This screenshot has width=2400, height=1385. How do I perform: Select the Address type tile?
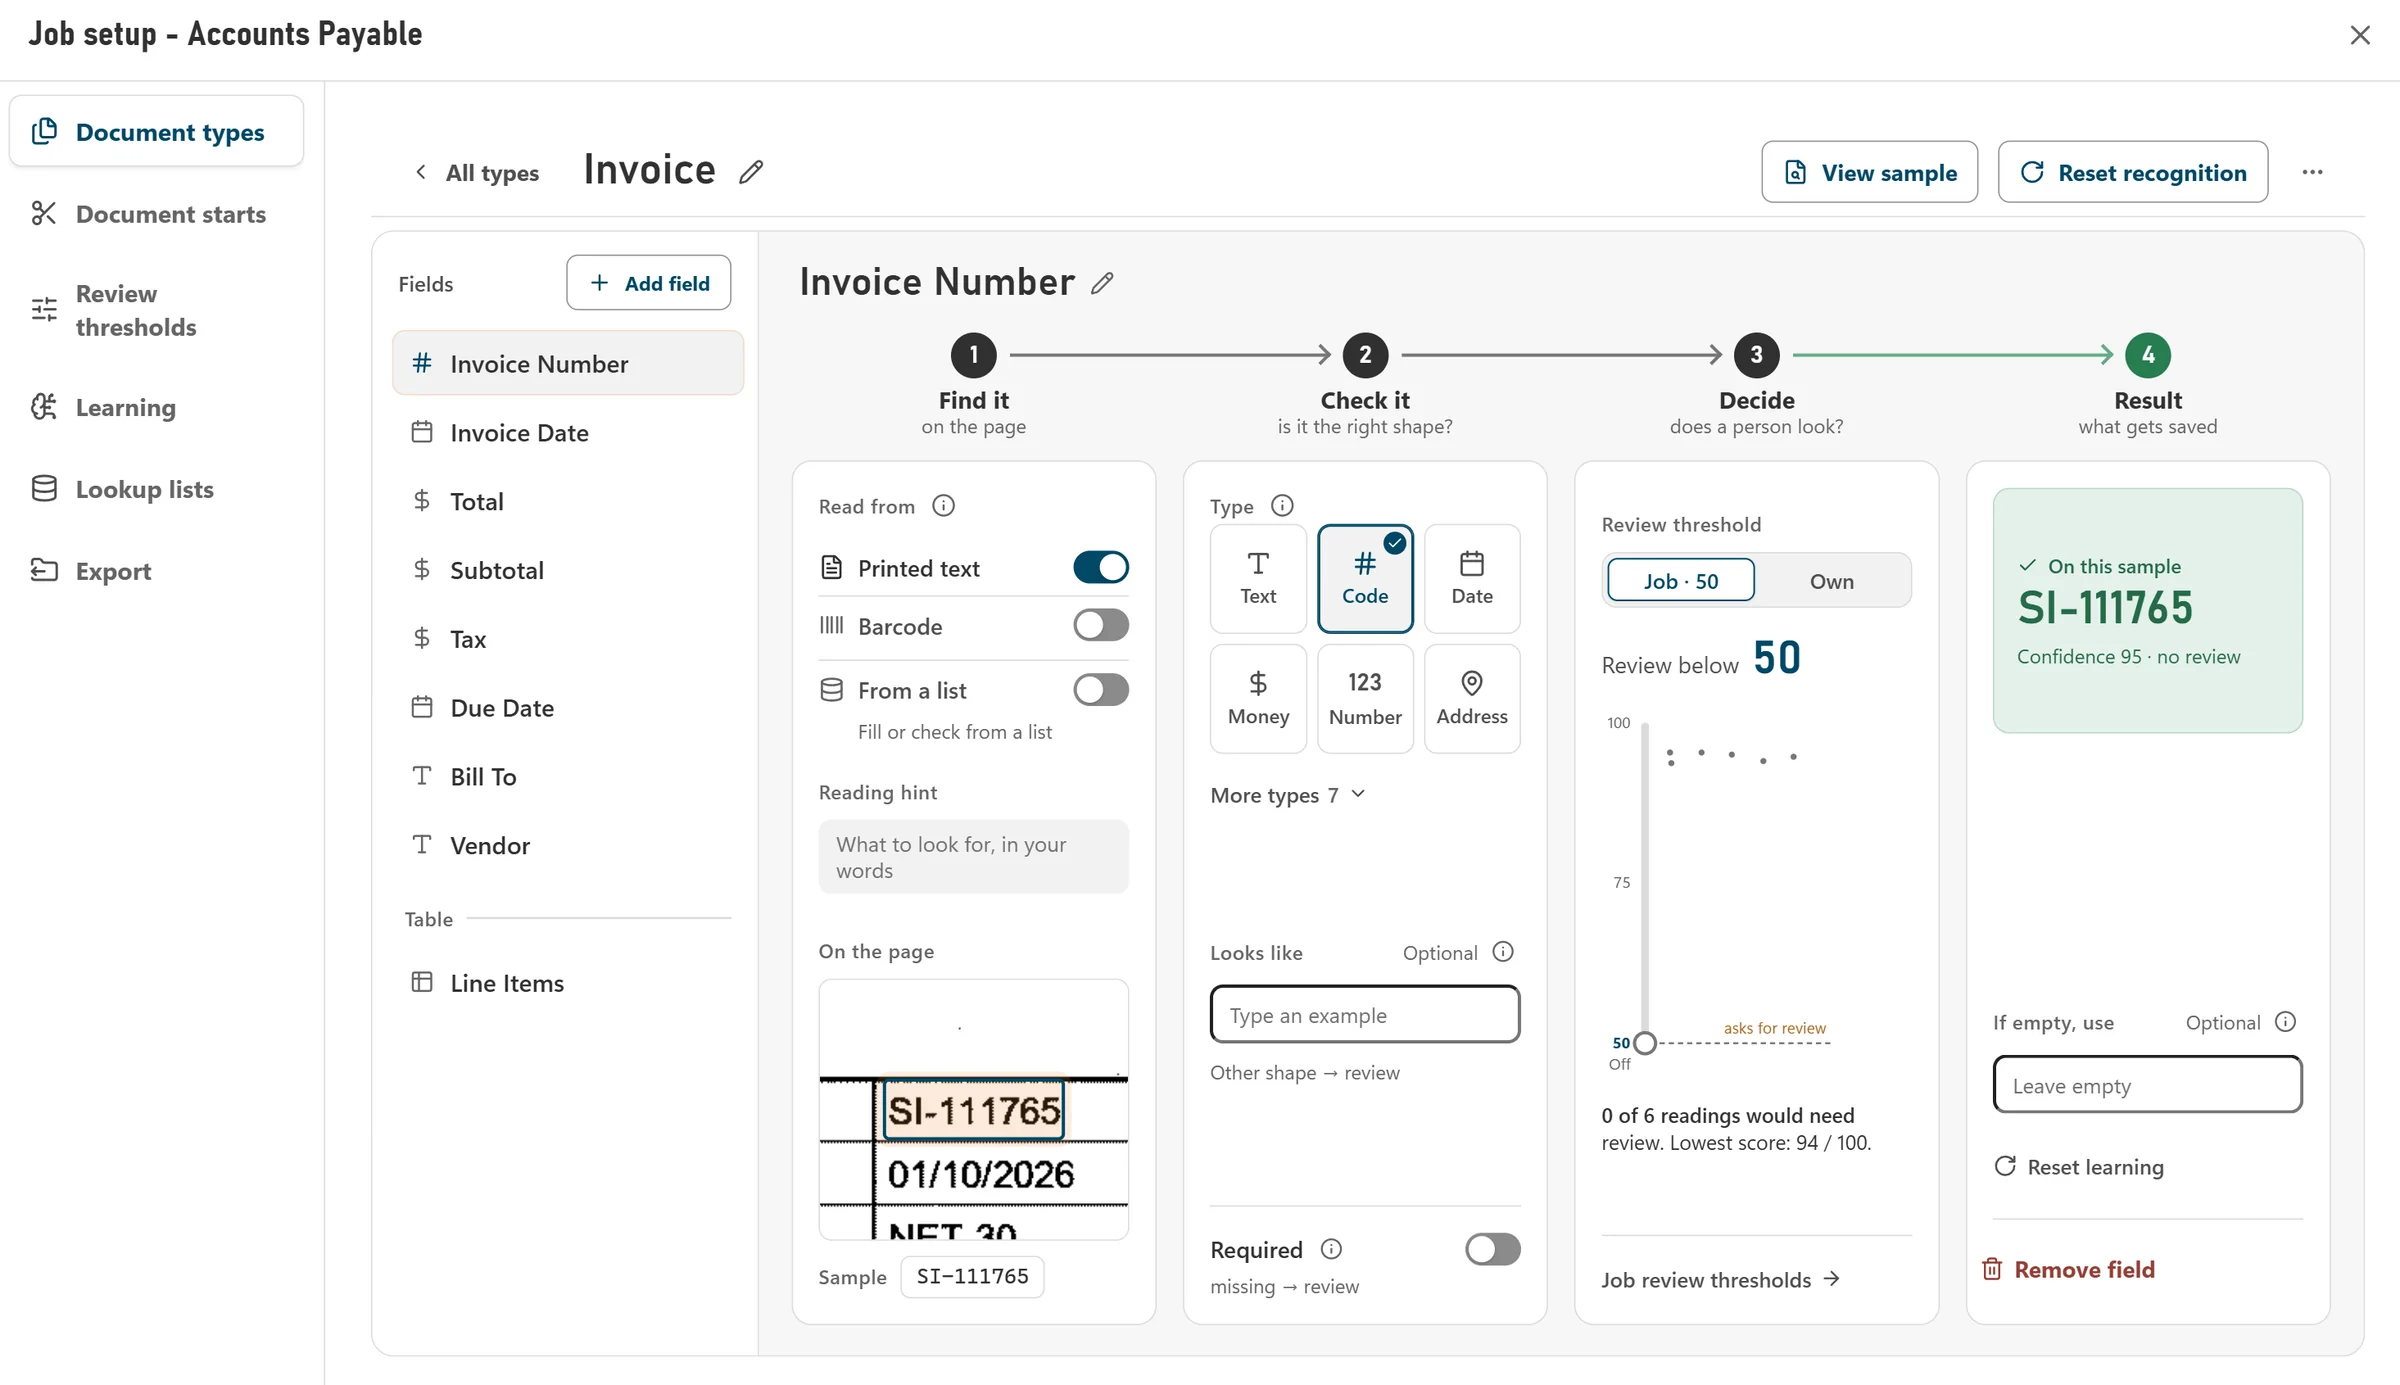1472,699
